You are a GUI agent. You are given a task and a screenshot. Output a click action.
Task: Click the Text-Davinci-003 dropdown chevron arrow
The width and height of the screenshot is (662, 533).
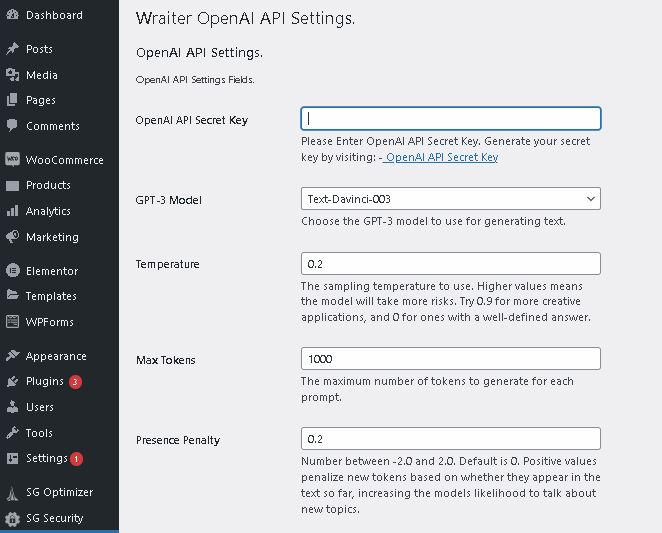coord(591,199)
